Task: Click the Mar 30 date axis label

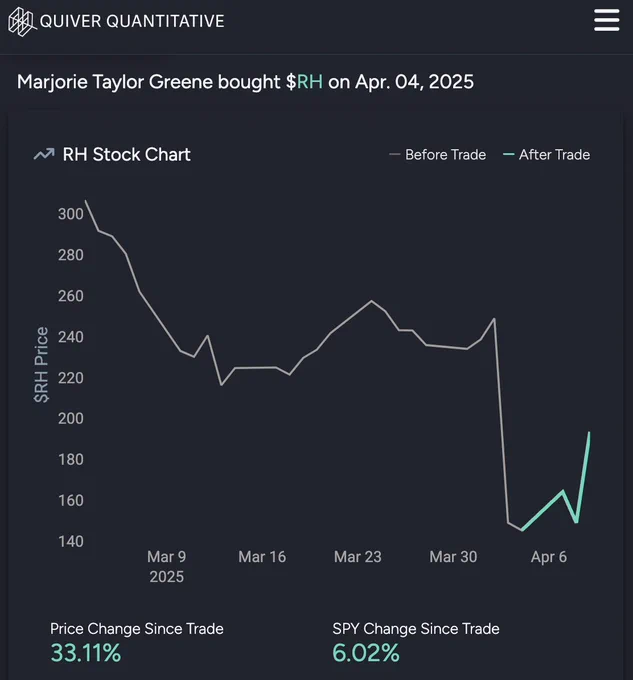Action: tap(453, 557)
